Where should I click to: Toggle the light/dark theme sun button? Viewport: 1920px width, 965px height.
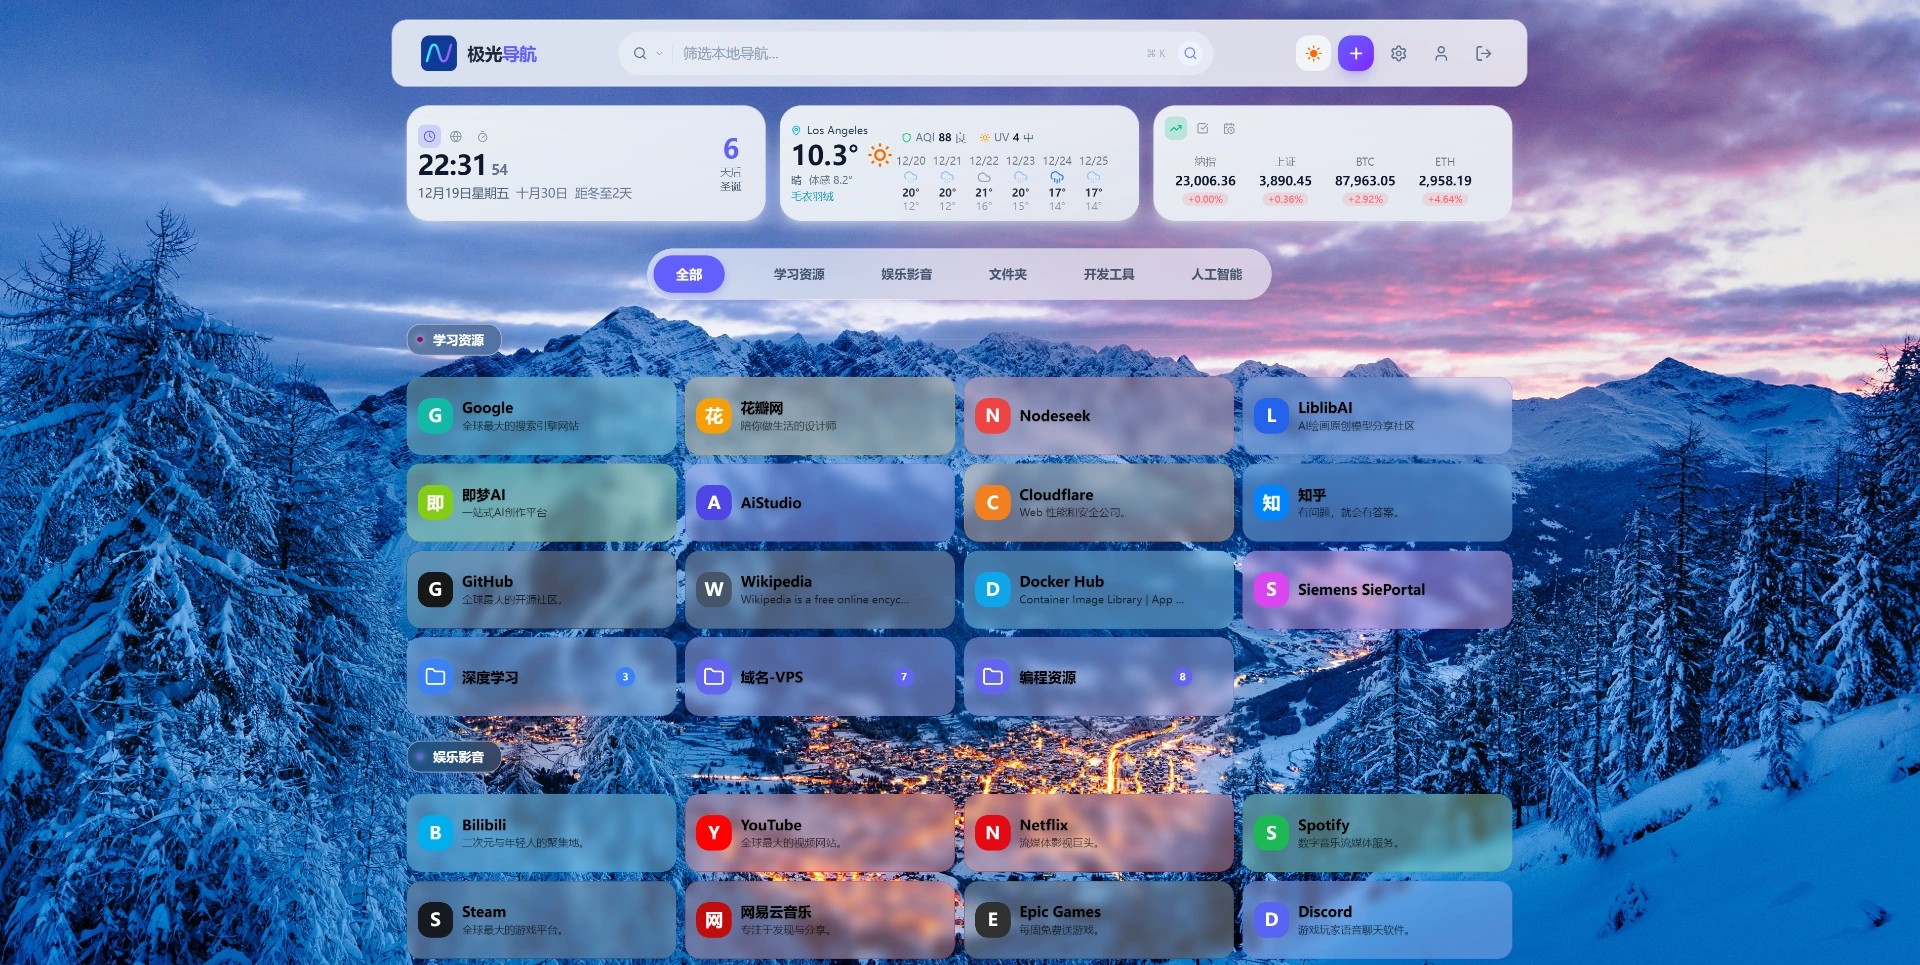[1313, 54]
